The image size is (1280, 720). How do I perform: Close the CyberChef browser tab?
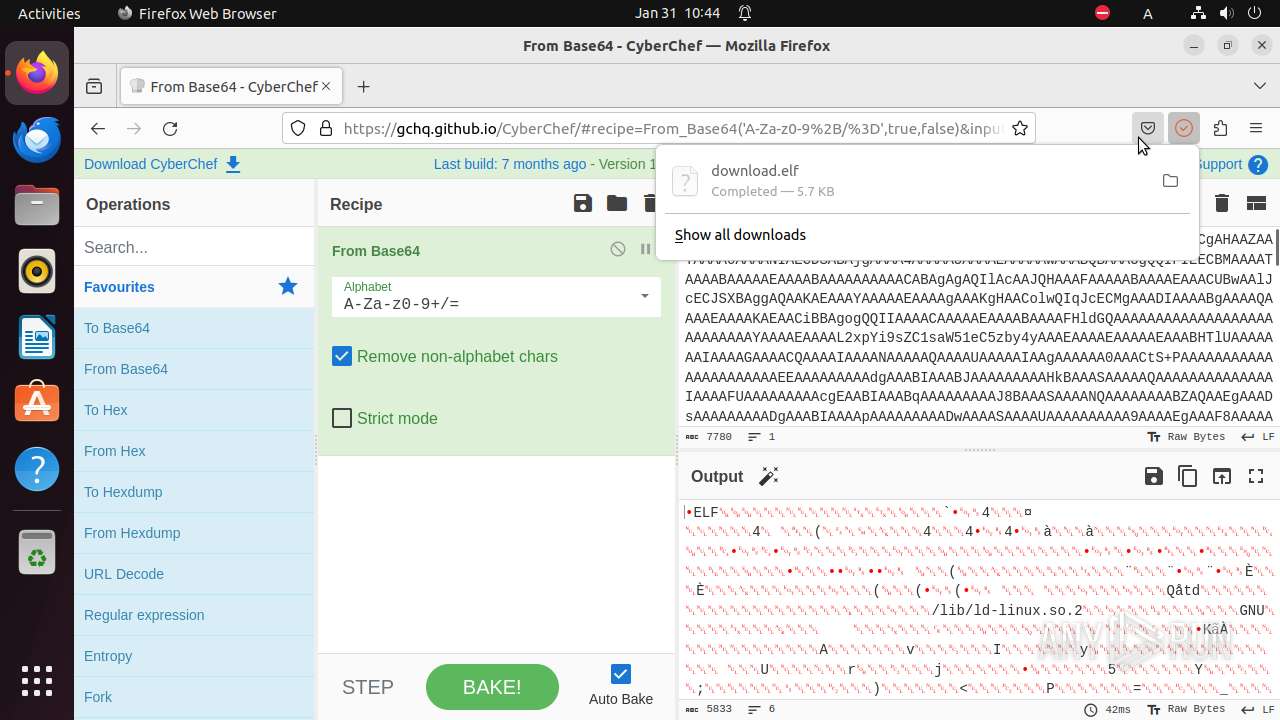coord(326,87)
